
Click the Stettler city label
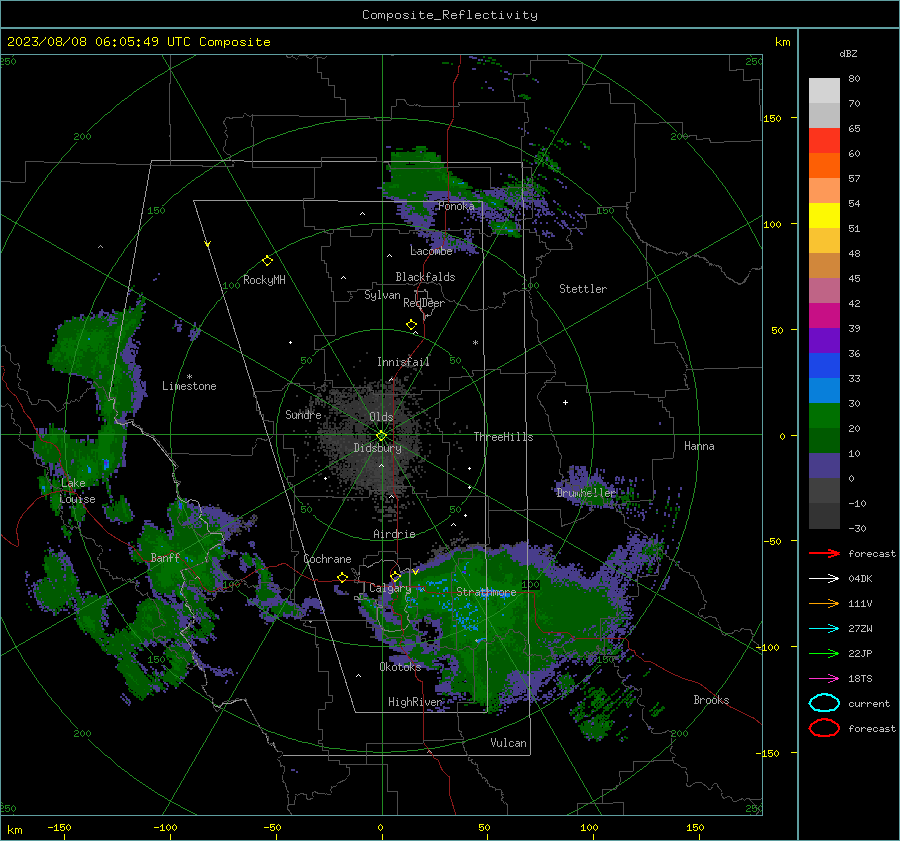pyautogui.click(x=583, y=289)
